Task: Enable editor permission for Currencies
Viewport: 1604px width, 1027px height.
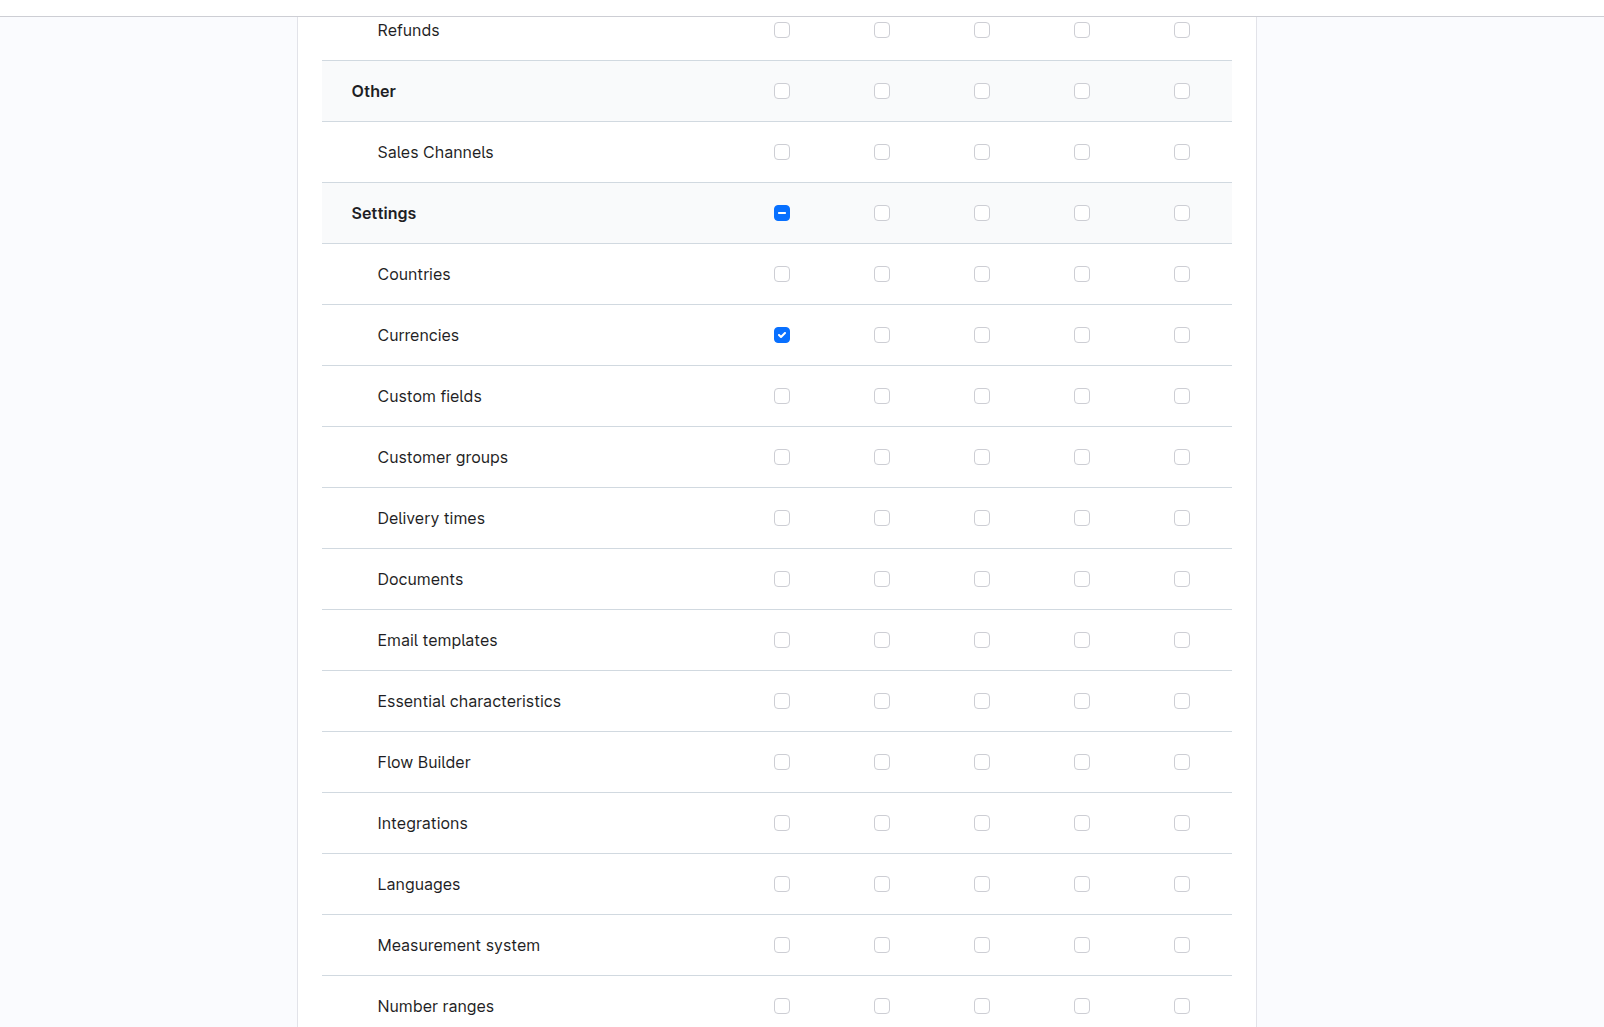Action: click(x=882, y=335)
